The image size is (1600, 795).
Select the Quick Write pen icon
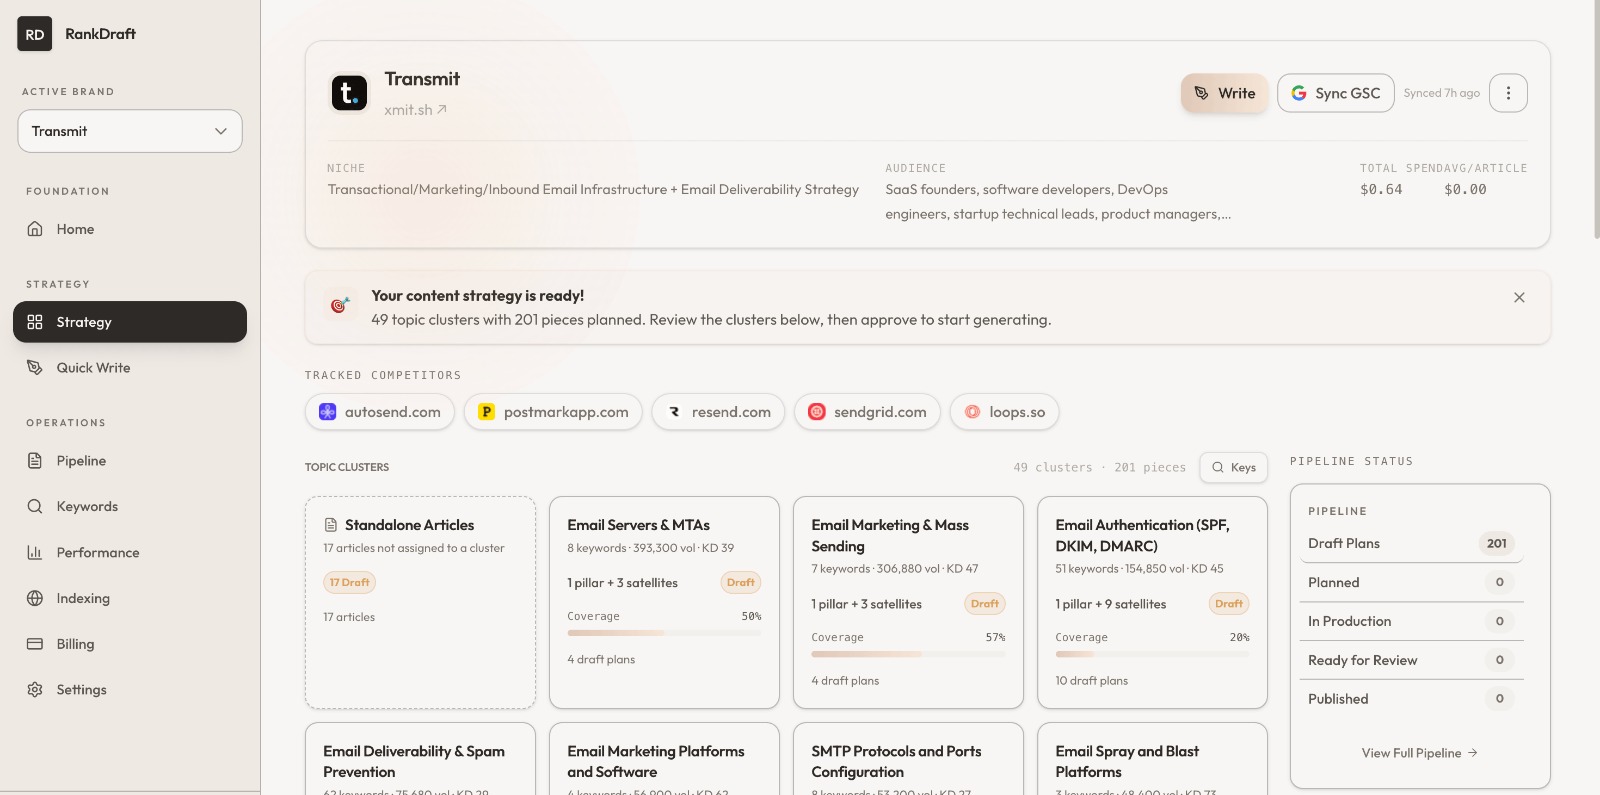tap(35, 368)
